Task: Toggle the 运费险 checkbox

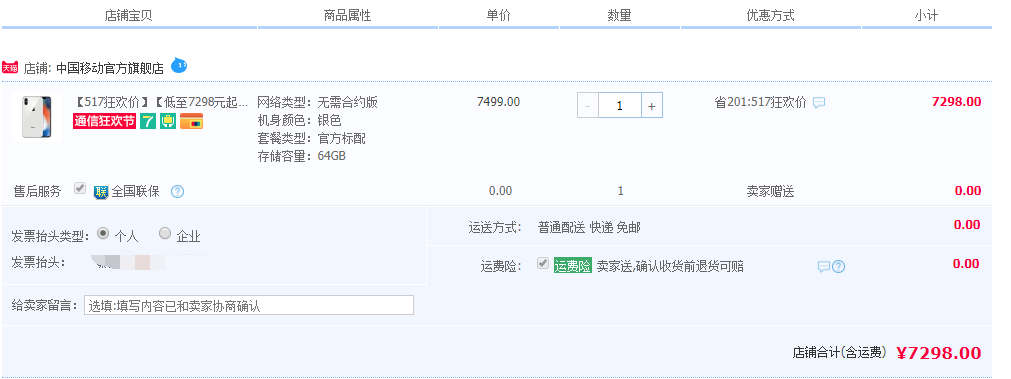Action: pyautogui.click(x=543, y=263)
